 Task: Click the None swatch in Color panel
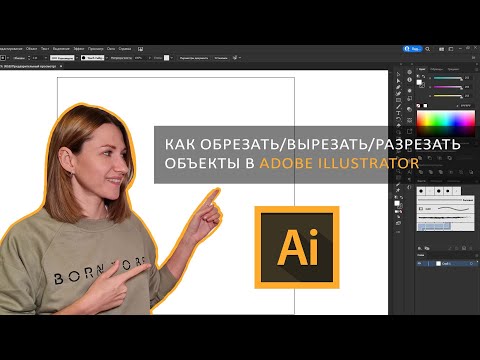coord(419,106)
